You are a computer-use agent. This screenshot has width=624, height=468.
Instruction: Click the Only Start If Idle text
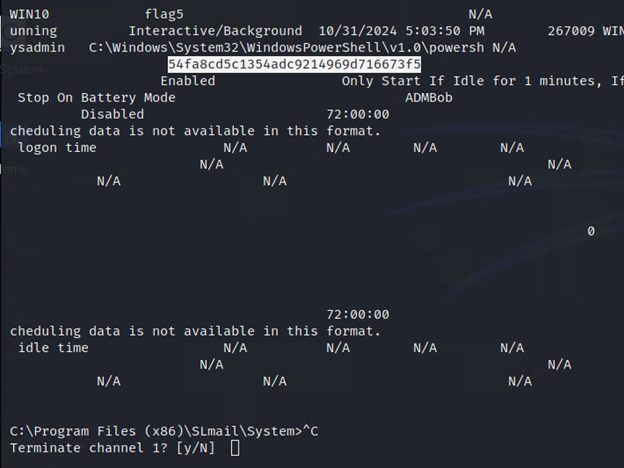(x=420, y=80)
